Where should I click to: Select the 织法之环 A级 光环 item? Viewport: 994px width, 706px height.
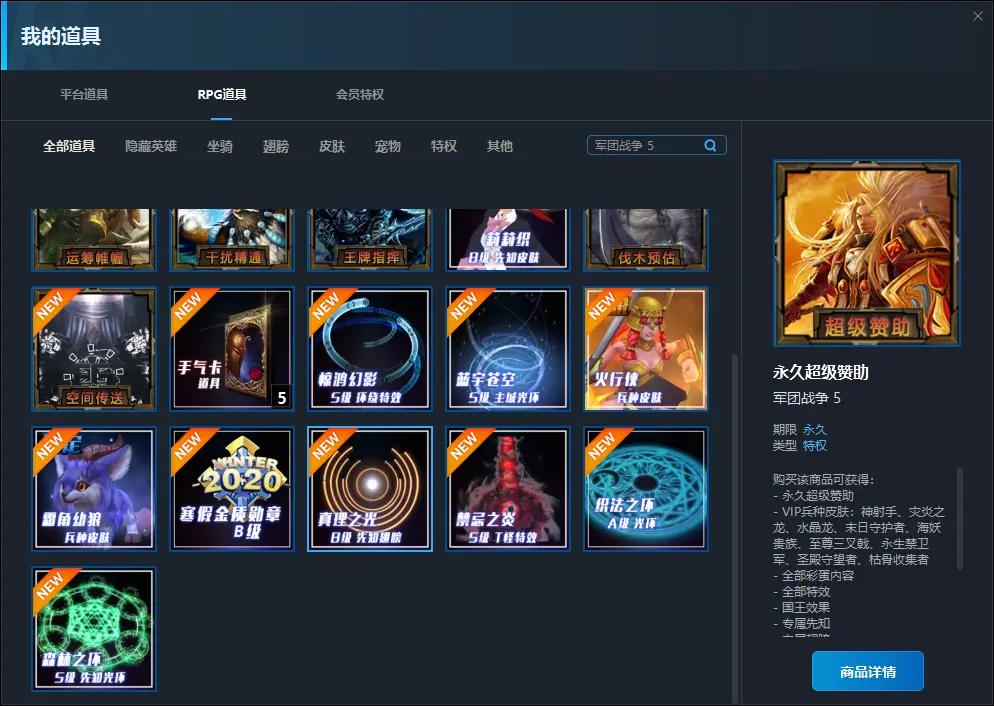click(647, 489)
